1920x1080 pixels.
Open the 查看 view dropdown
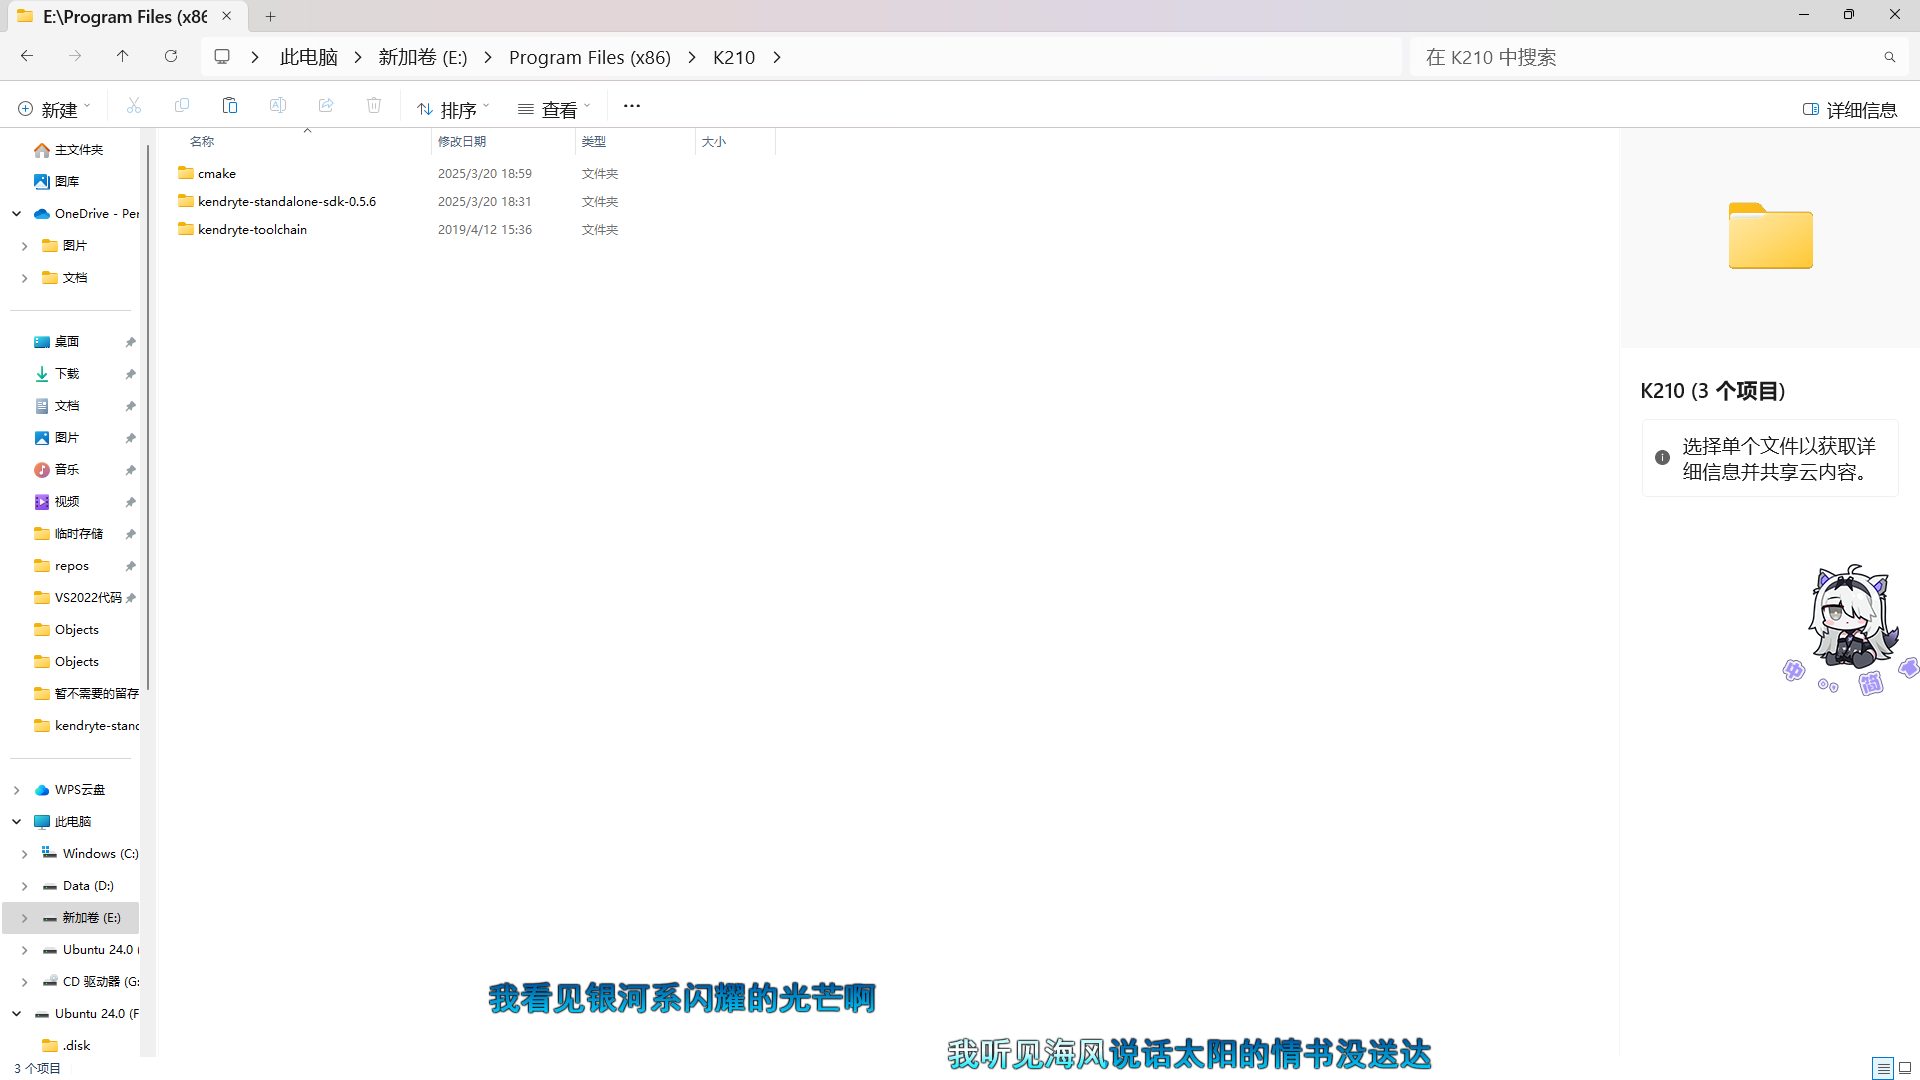click(x=554, y=109)
